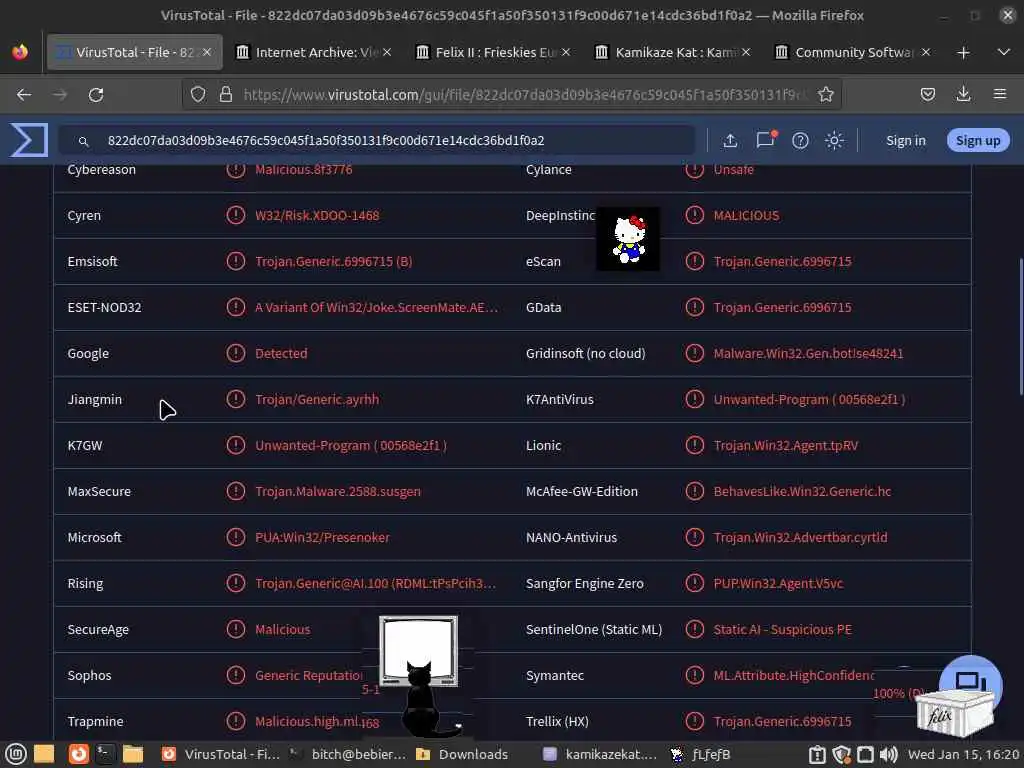1024x768 pixels.
Task: Bookmark this page with star icon
Action: click(825, 95)
